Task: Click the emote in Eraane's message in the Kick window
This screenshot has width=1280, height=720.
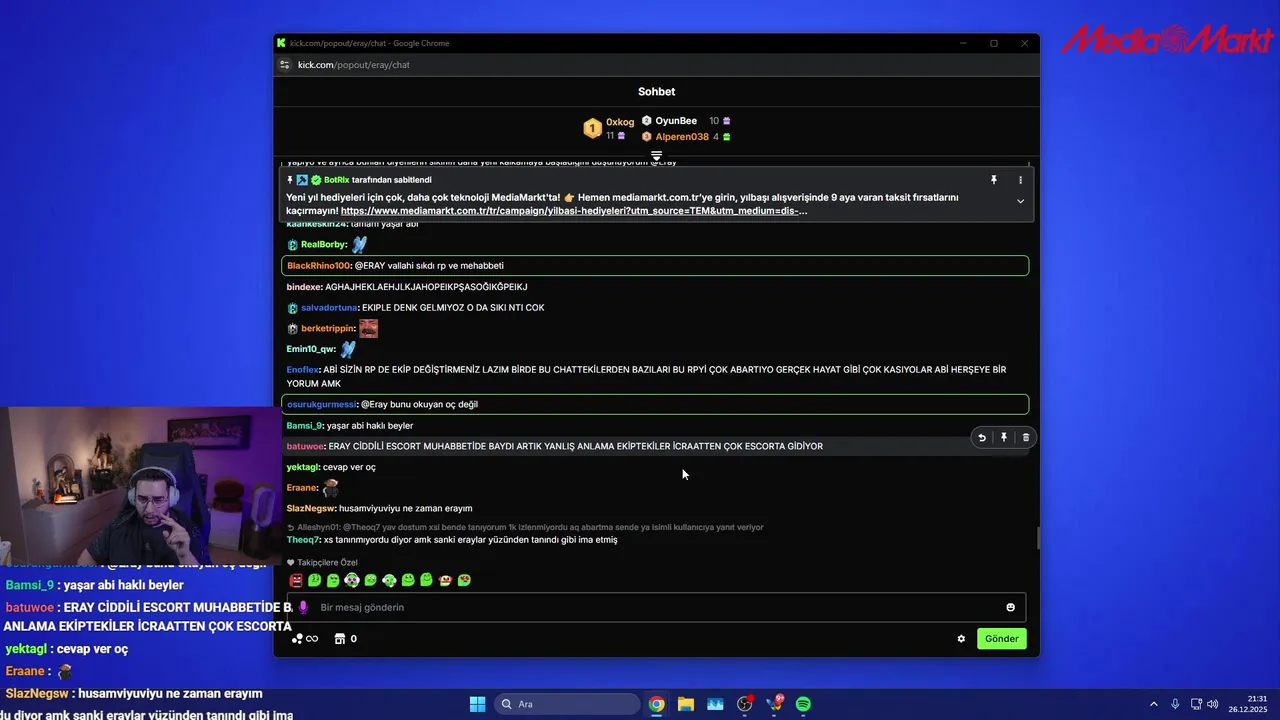Action: 330,488
